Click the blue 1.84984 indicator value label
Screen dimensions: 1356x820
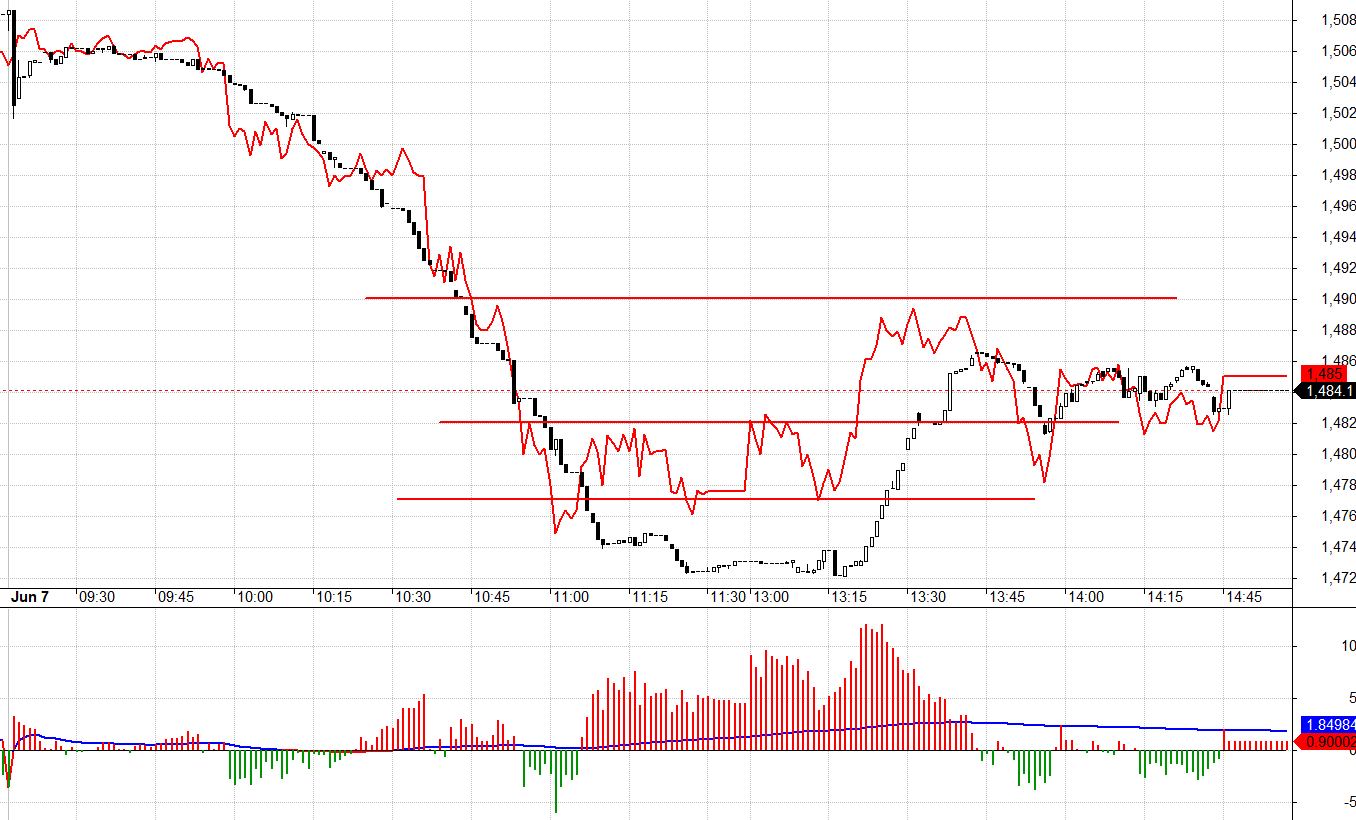(x=1329, y=724)
